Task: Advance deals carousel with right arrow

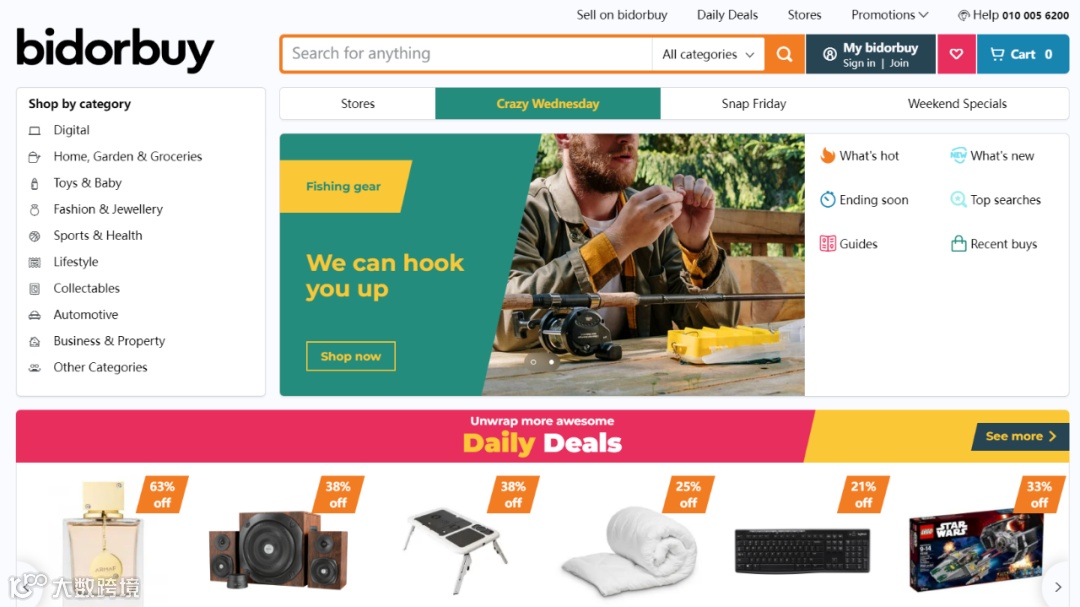Action: 1057,587
